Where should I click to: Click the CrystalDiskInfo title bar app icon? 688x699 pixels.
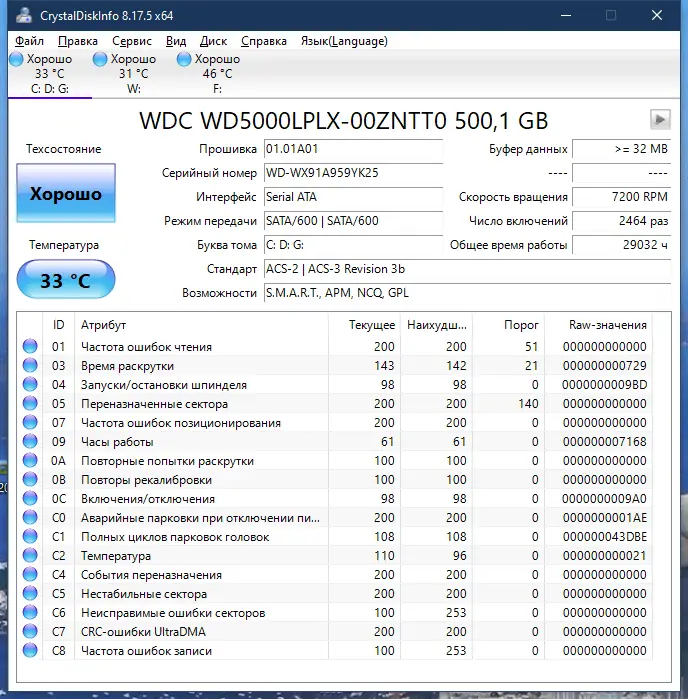click(24, 16)
